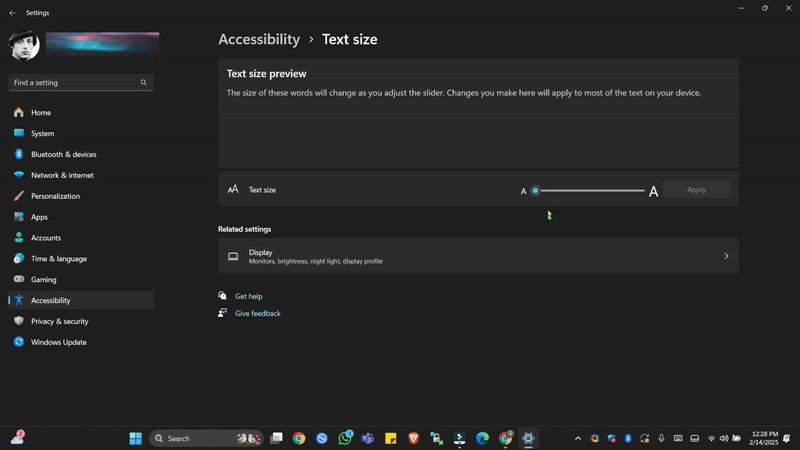
Task: Go to Network & internet settings
Action: 81,176
